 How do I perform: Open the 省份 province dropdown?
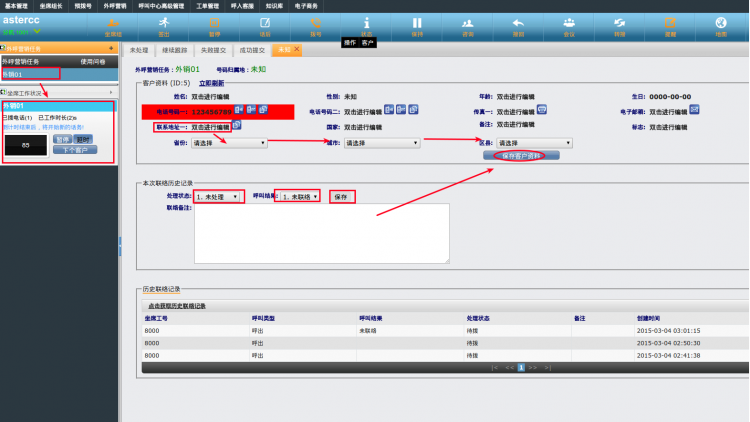click(x=229, y=143)
